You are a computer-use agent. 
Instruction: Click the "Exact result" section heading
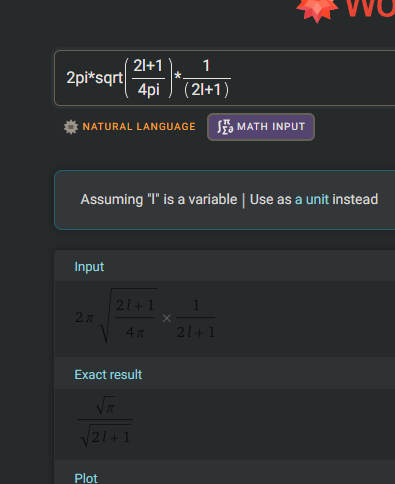click(108, 375)
